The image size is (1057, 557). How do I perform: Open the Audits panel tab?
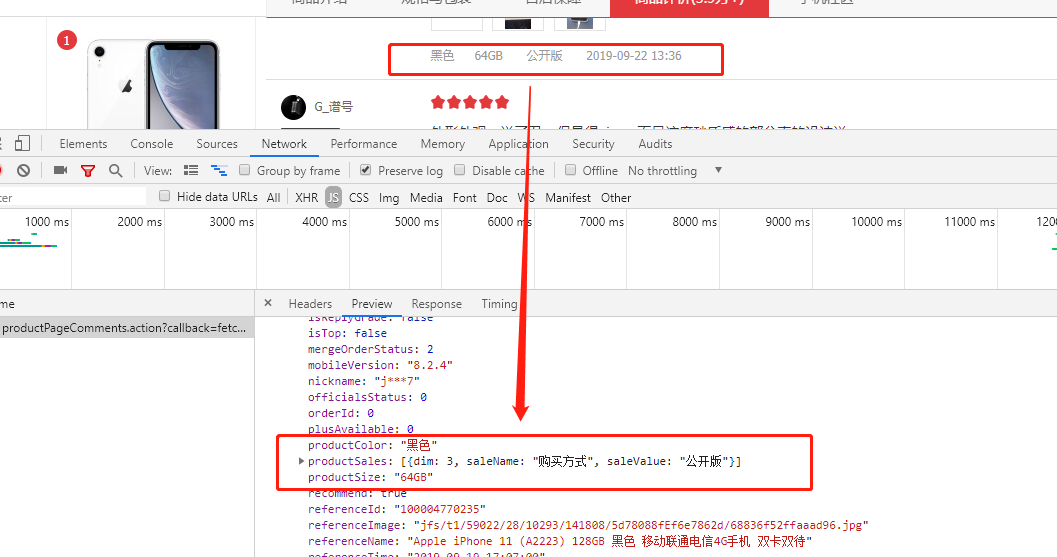coord(655,144)
